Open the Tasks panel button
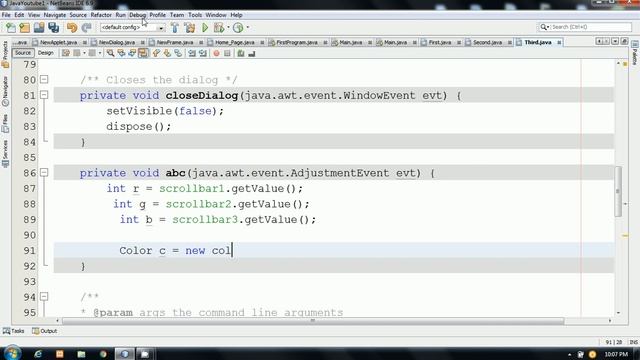The image size is (640, 360). point(13,331)
